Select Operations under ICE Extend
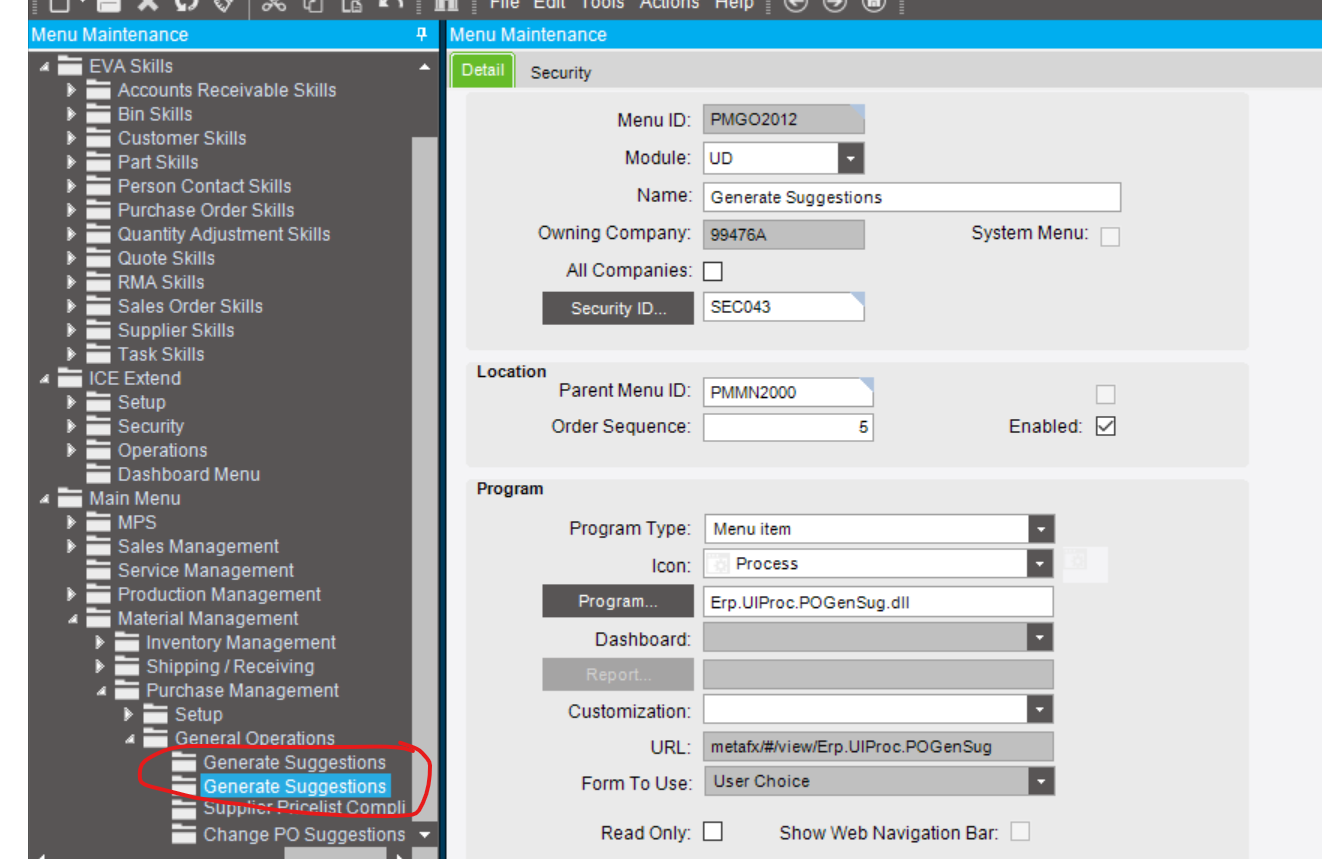 [x=162, y=450]
